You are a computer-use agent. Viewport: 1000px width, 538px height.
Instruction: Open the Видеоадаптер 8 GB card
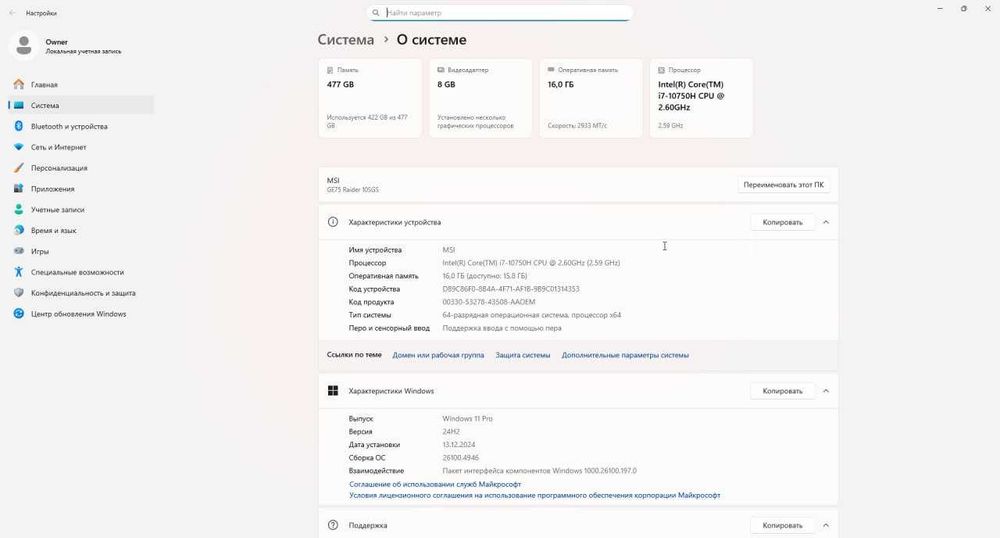[481, 98]
